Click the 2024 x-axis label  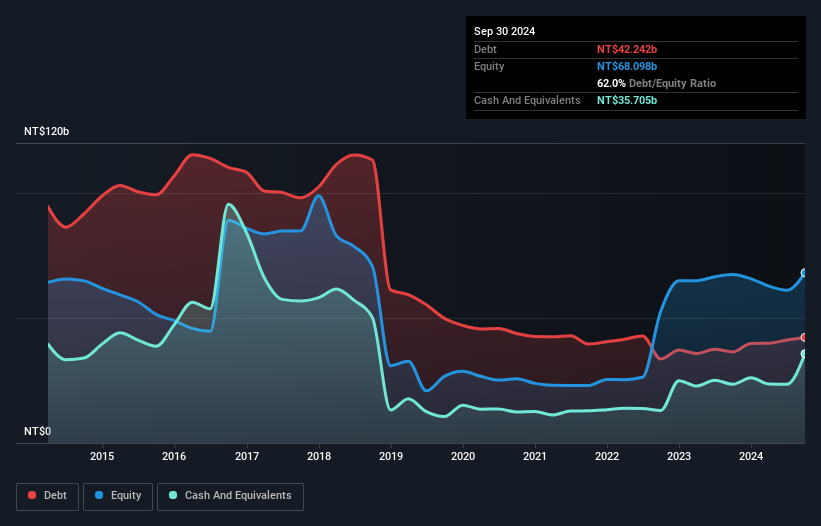coord(751,456)
